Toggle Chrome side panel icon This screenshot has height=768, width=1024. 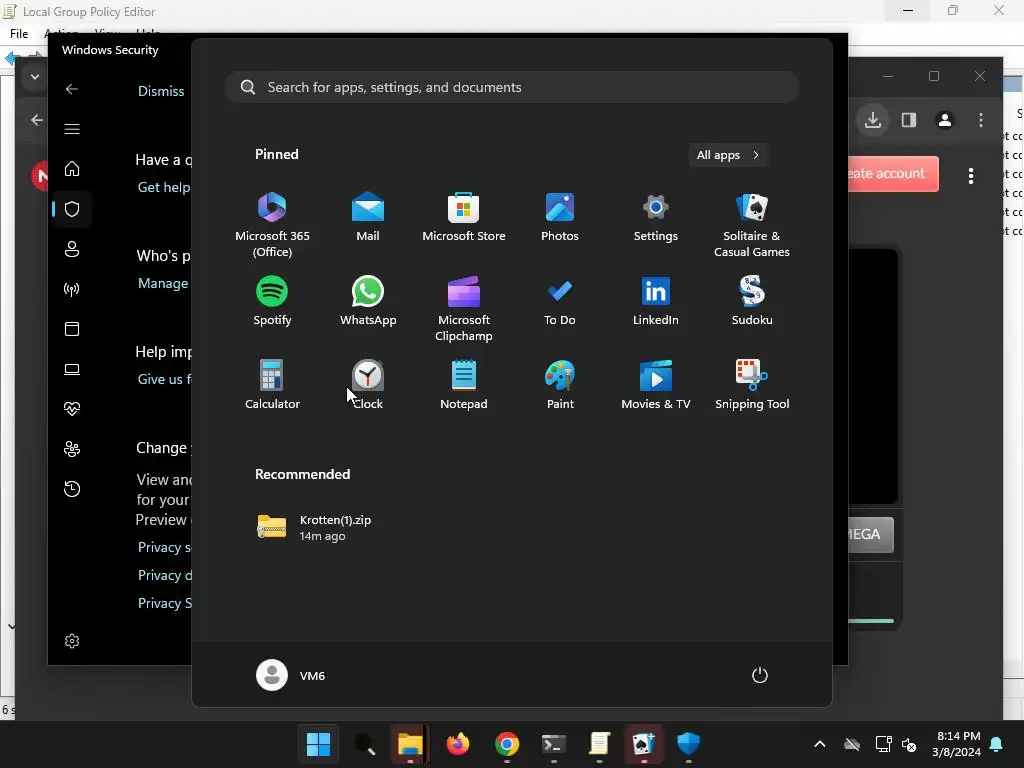click(908, 120)
